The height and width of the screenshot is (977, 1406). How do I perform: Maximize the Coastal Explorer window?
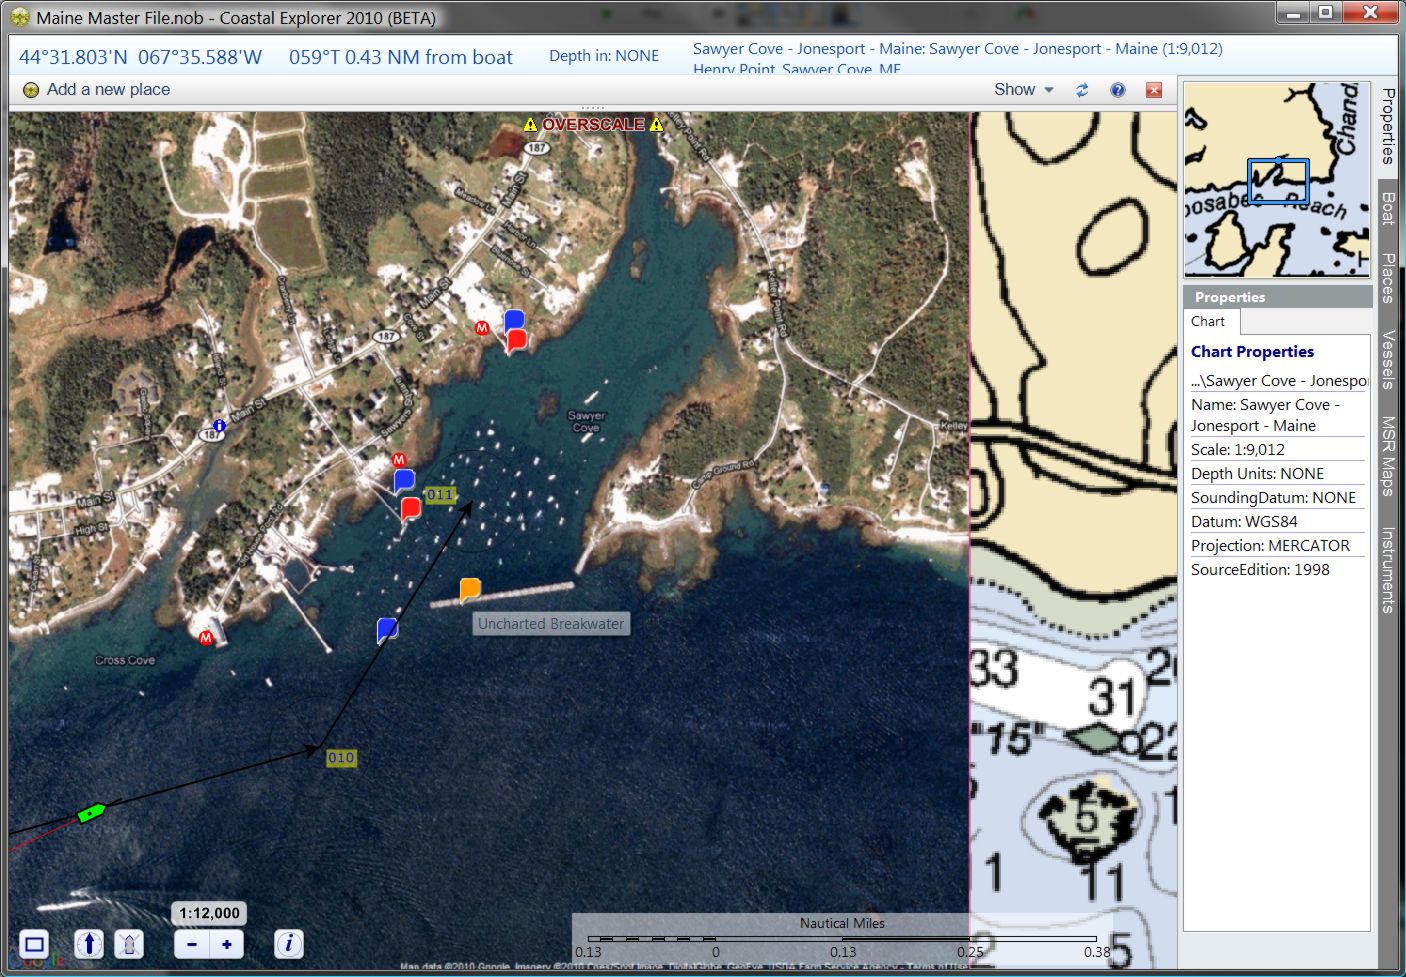point(1325,13)
